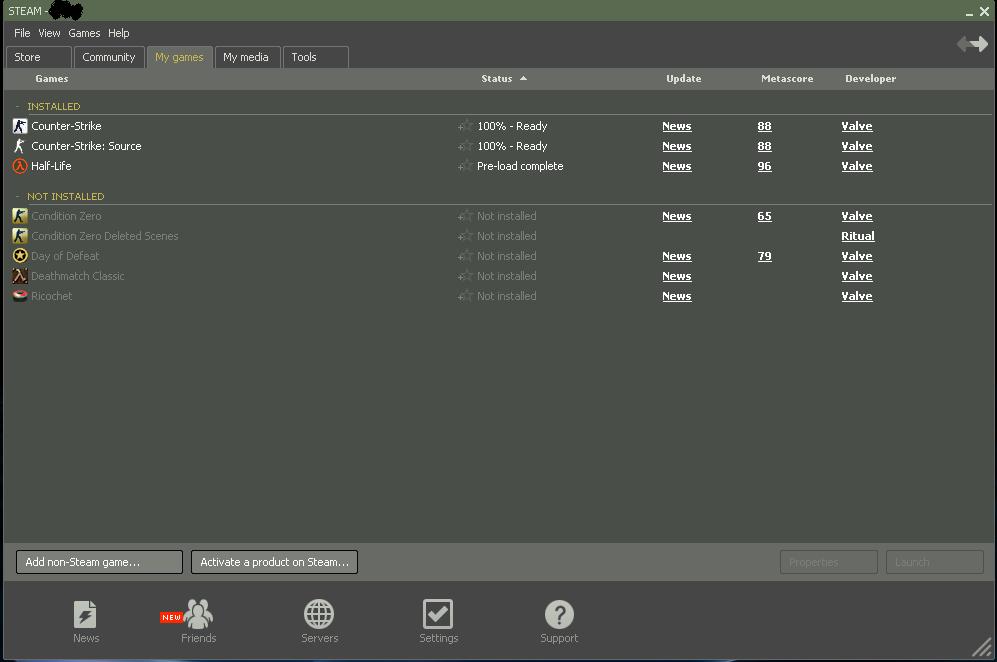997x662 pixels.
Task: Open Metascore 79 link for Day of Defeat
Action: [764, 256]
